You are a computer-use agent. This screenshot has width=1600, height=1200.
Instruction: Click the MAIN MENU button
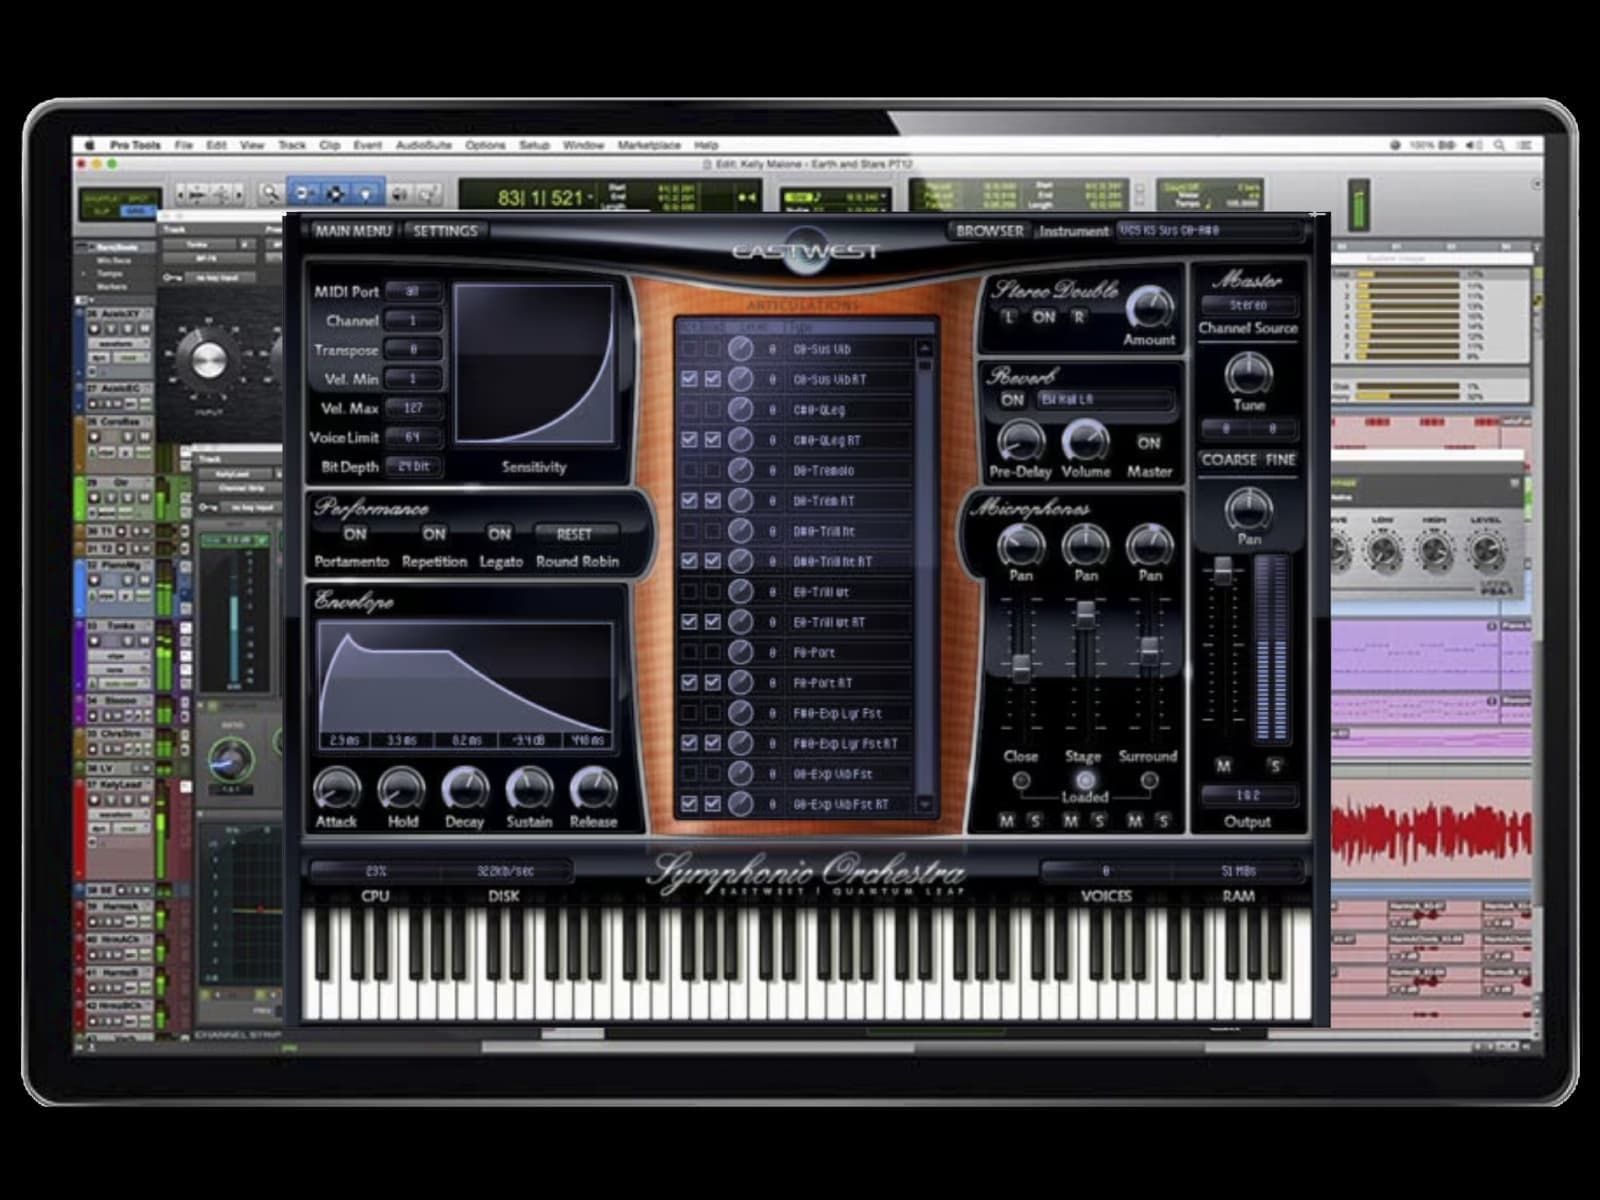point(353,231)
